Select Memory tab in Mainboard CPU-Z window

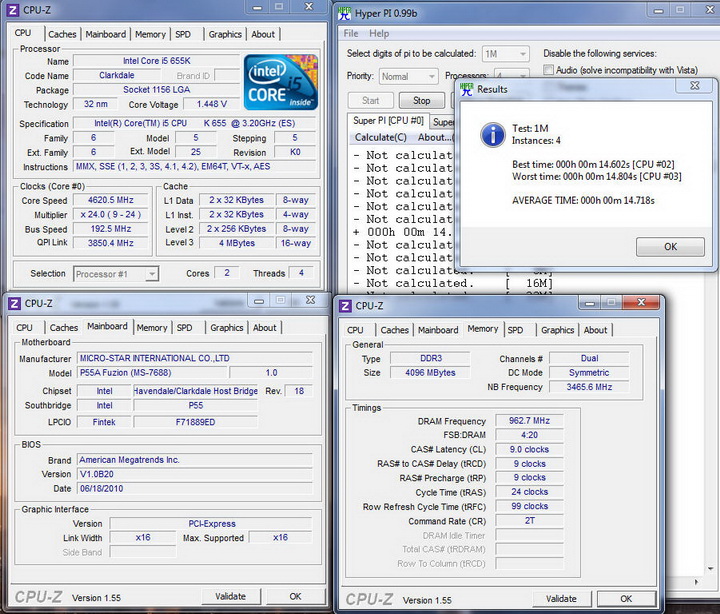point(152,328)
